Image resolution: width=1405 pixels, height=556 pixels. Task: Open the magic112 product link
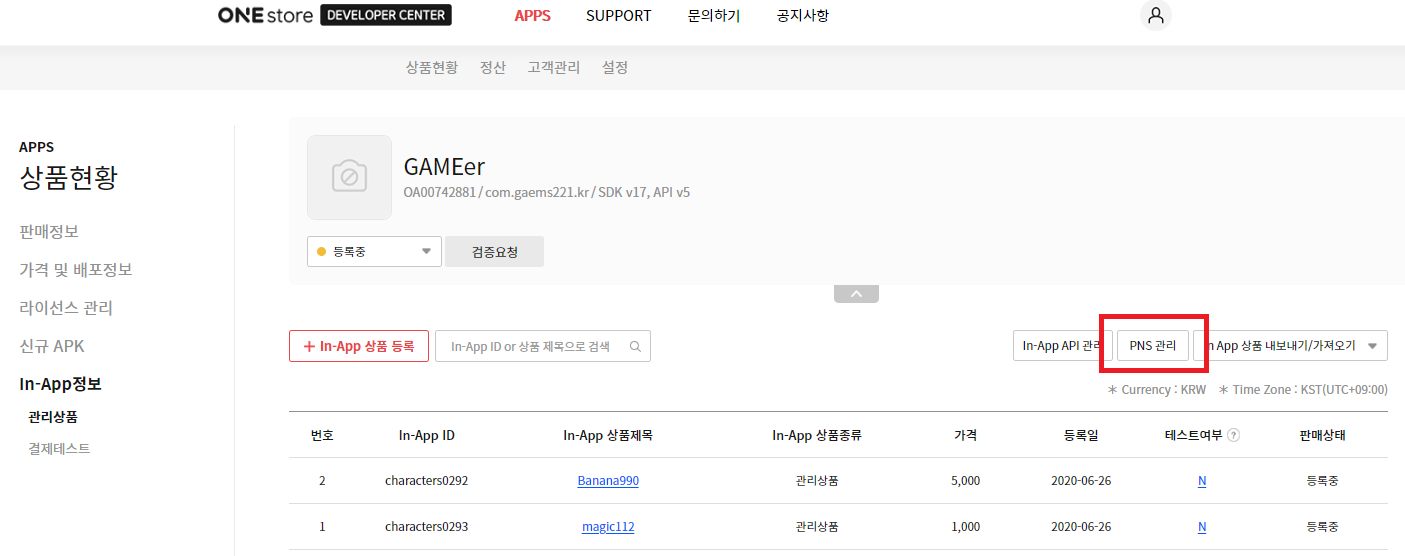[x=608, y=527]
